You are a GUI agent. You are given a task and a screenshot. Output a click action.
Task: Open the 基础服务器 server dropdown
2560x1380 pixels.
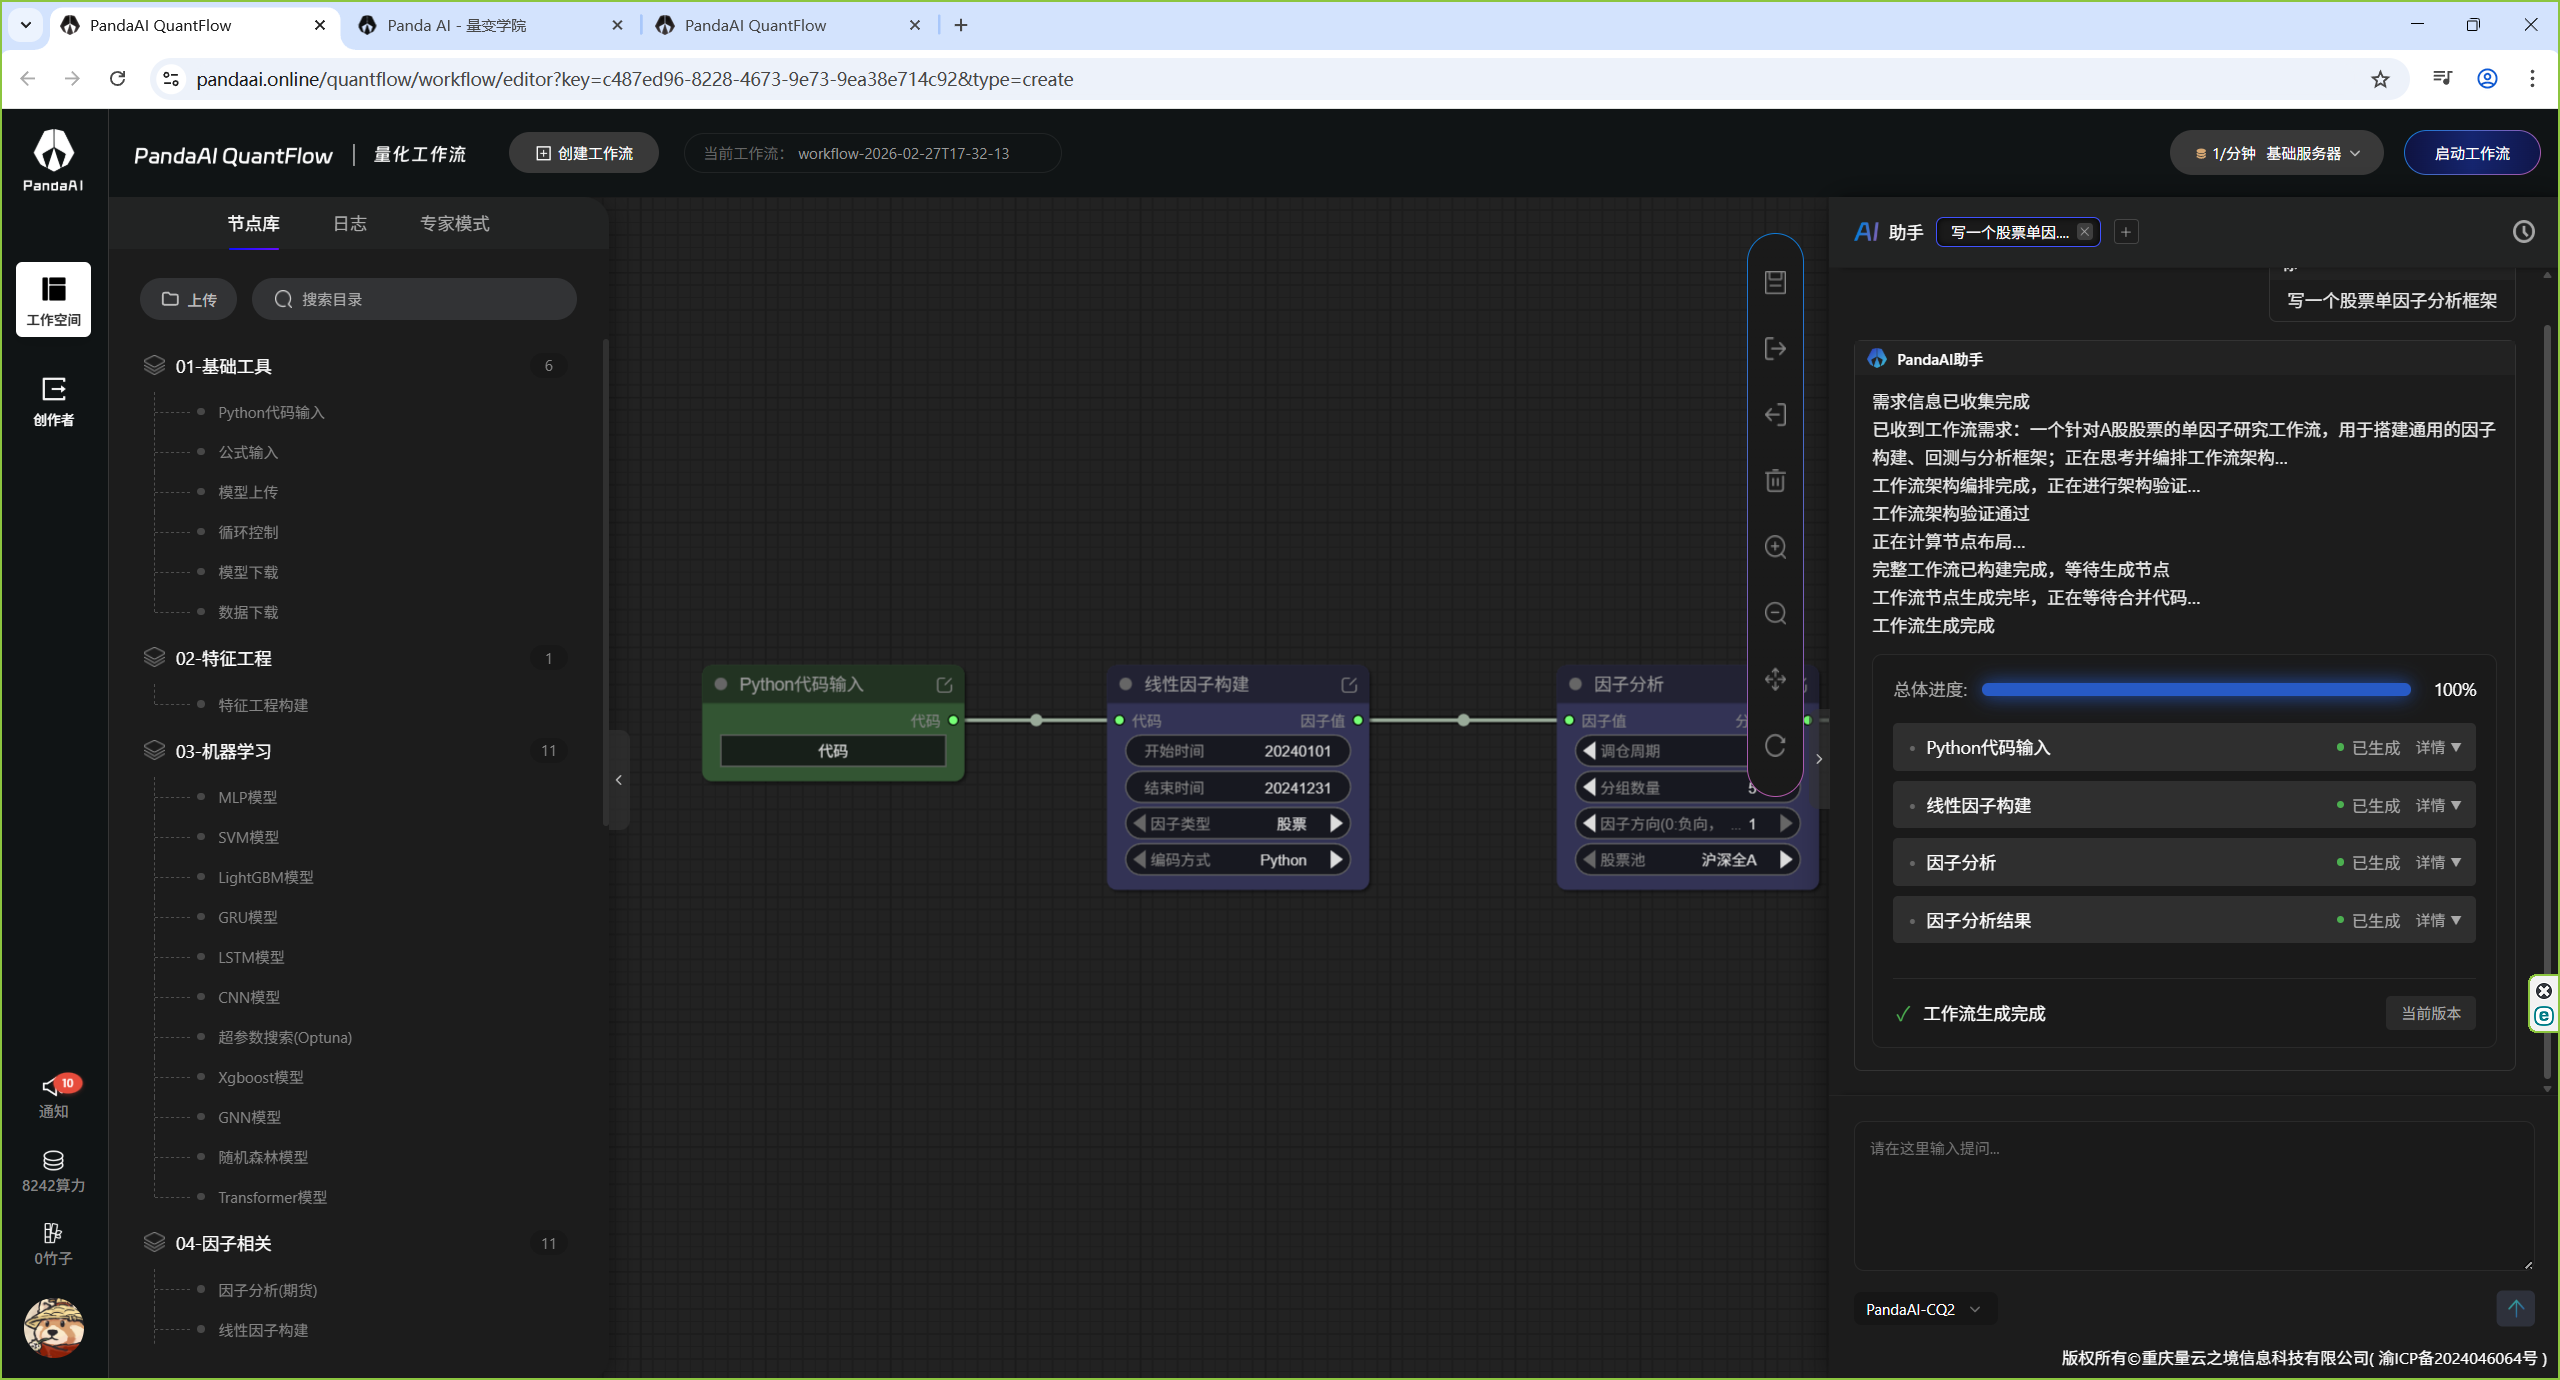(2276, 153)
